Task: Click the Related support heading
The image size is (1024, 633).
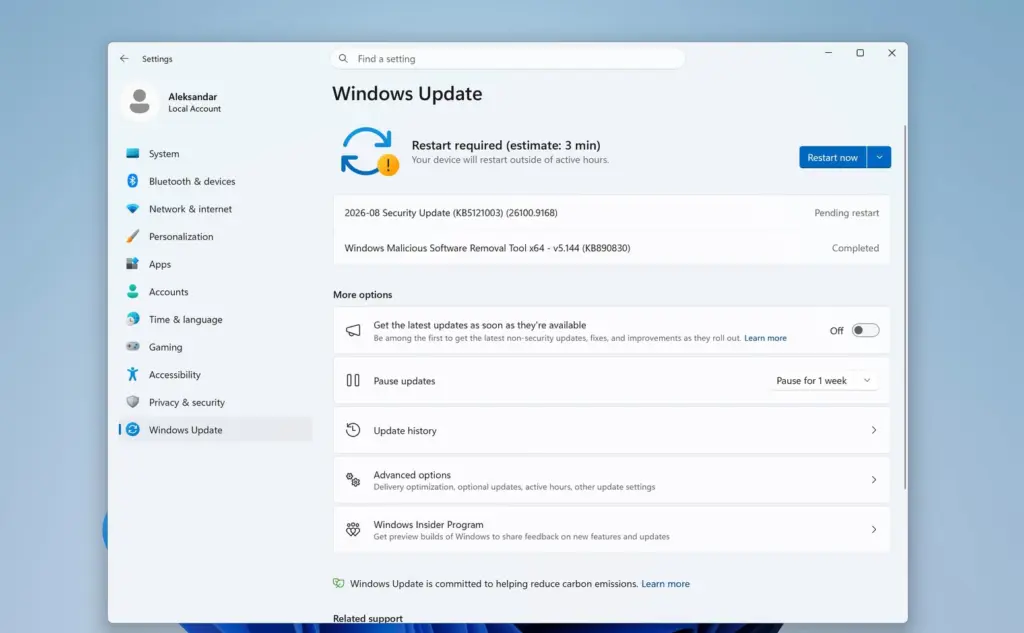Action: click(x=368, y=618)
